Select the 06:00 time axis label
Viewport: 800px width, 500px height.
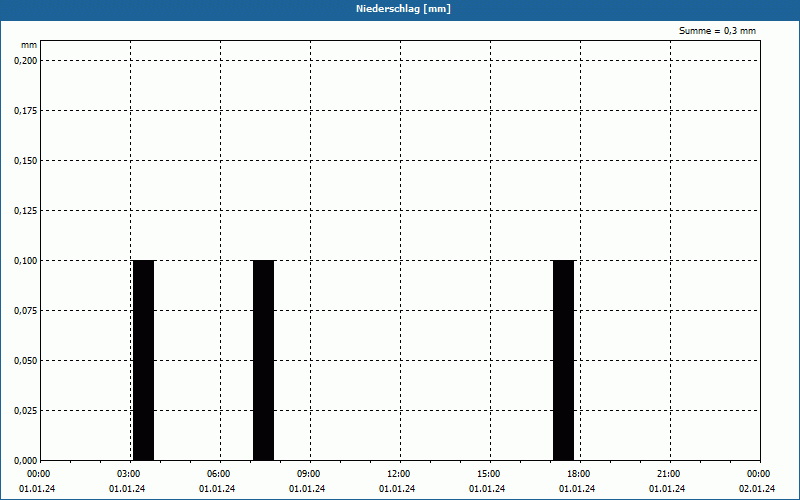click(x=218, y=474)
